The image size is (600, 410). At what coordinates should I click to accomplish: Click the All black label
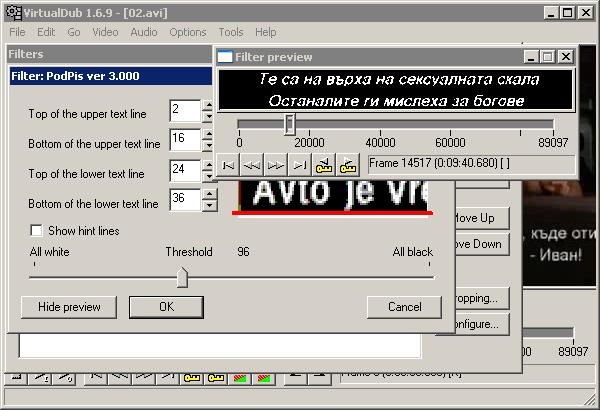412,252
